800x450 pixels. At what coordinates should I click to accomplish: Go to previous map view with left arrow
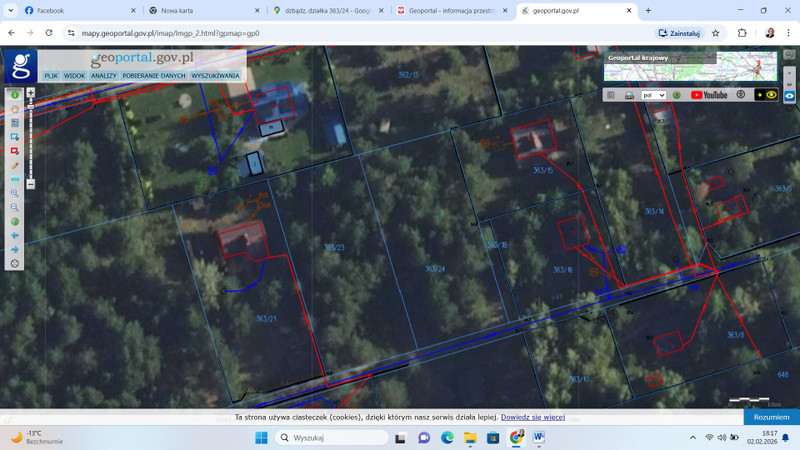(x=14, y=235)
